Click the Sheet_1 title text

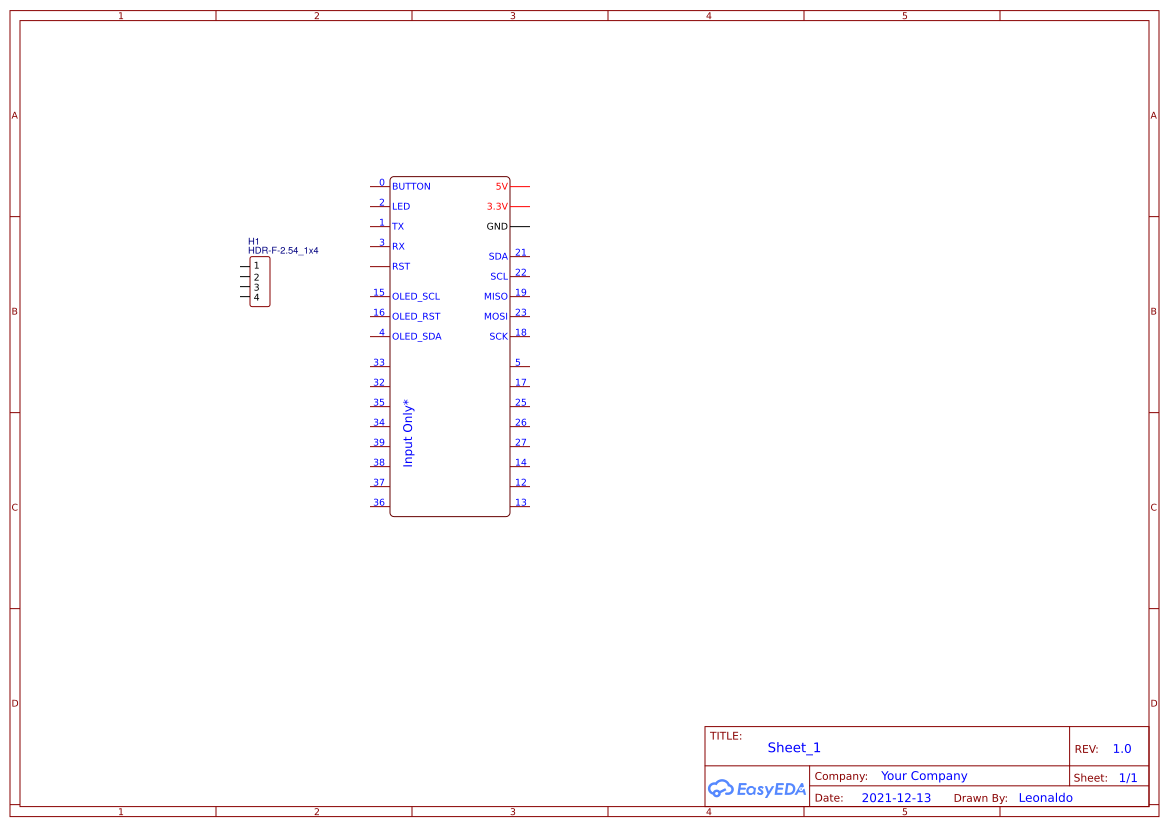(x=793, y=747)
